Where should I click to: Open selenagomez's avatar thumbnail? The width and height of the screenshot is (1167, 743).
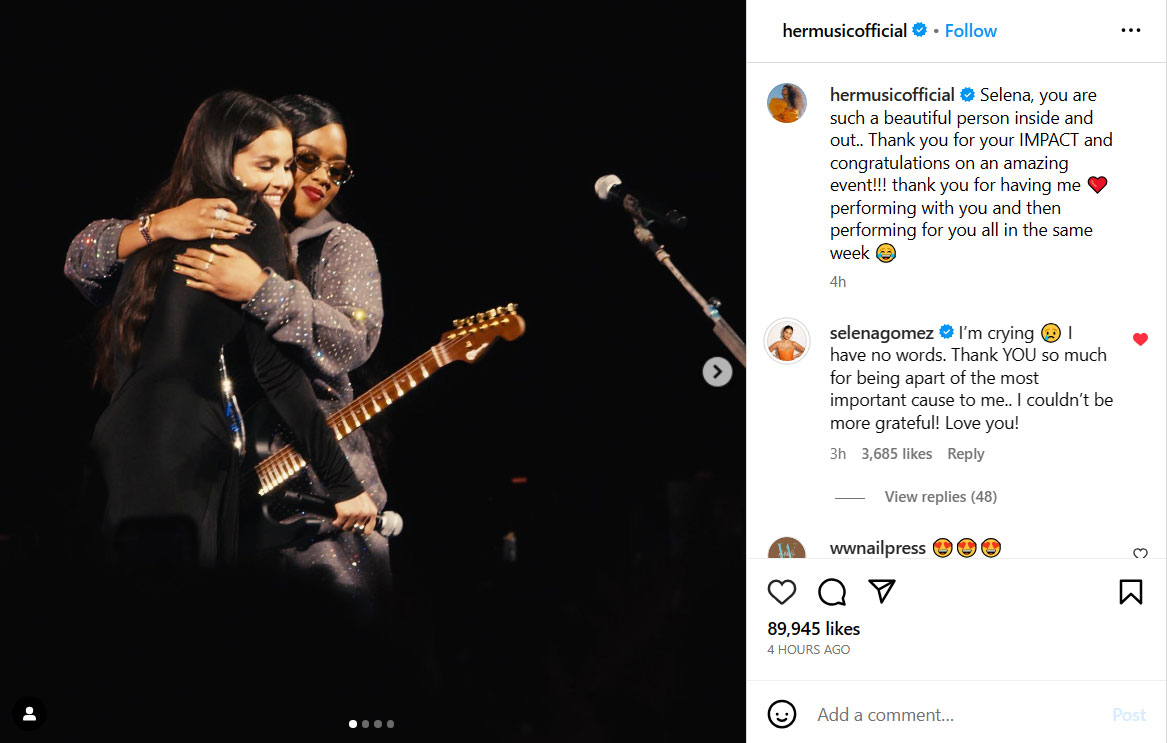(787, 342)
